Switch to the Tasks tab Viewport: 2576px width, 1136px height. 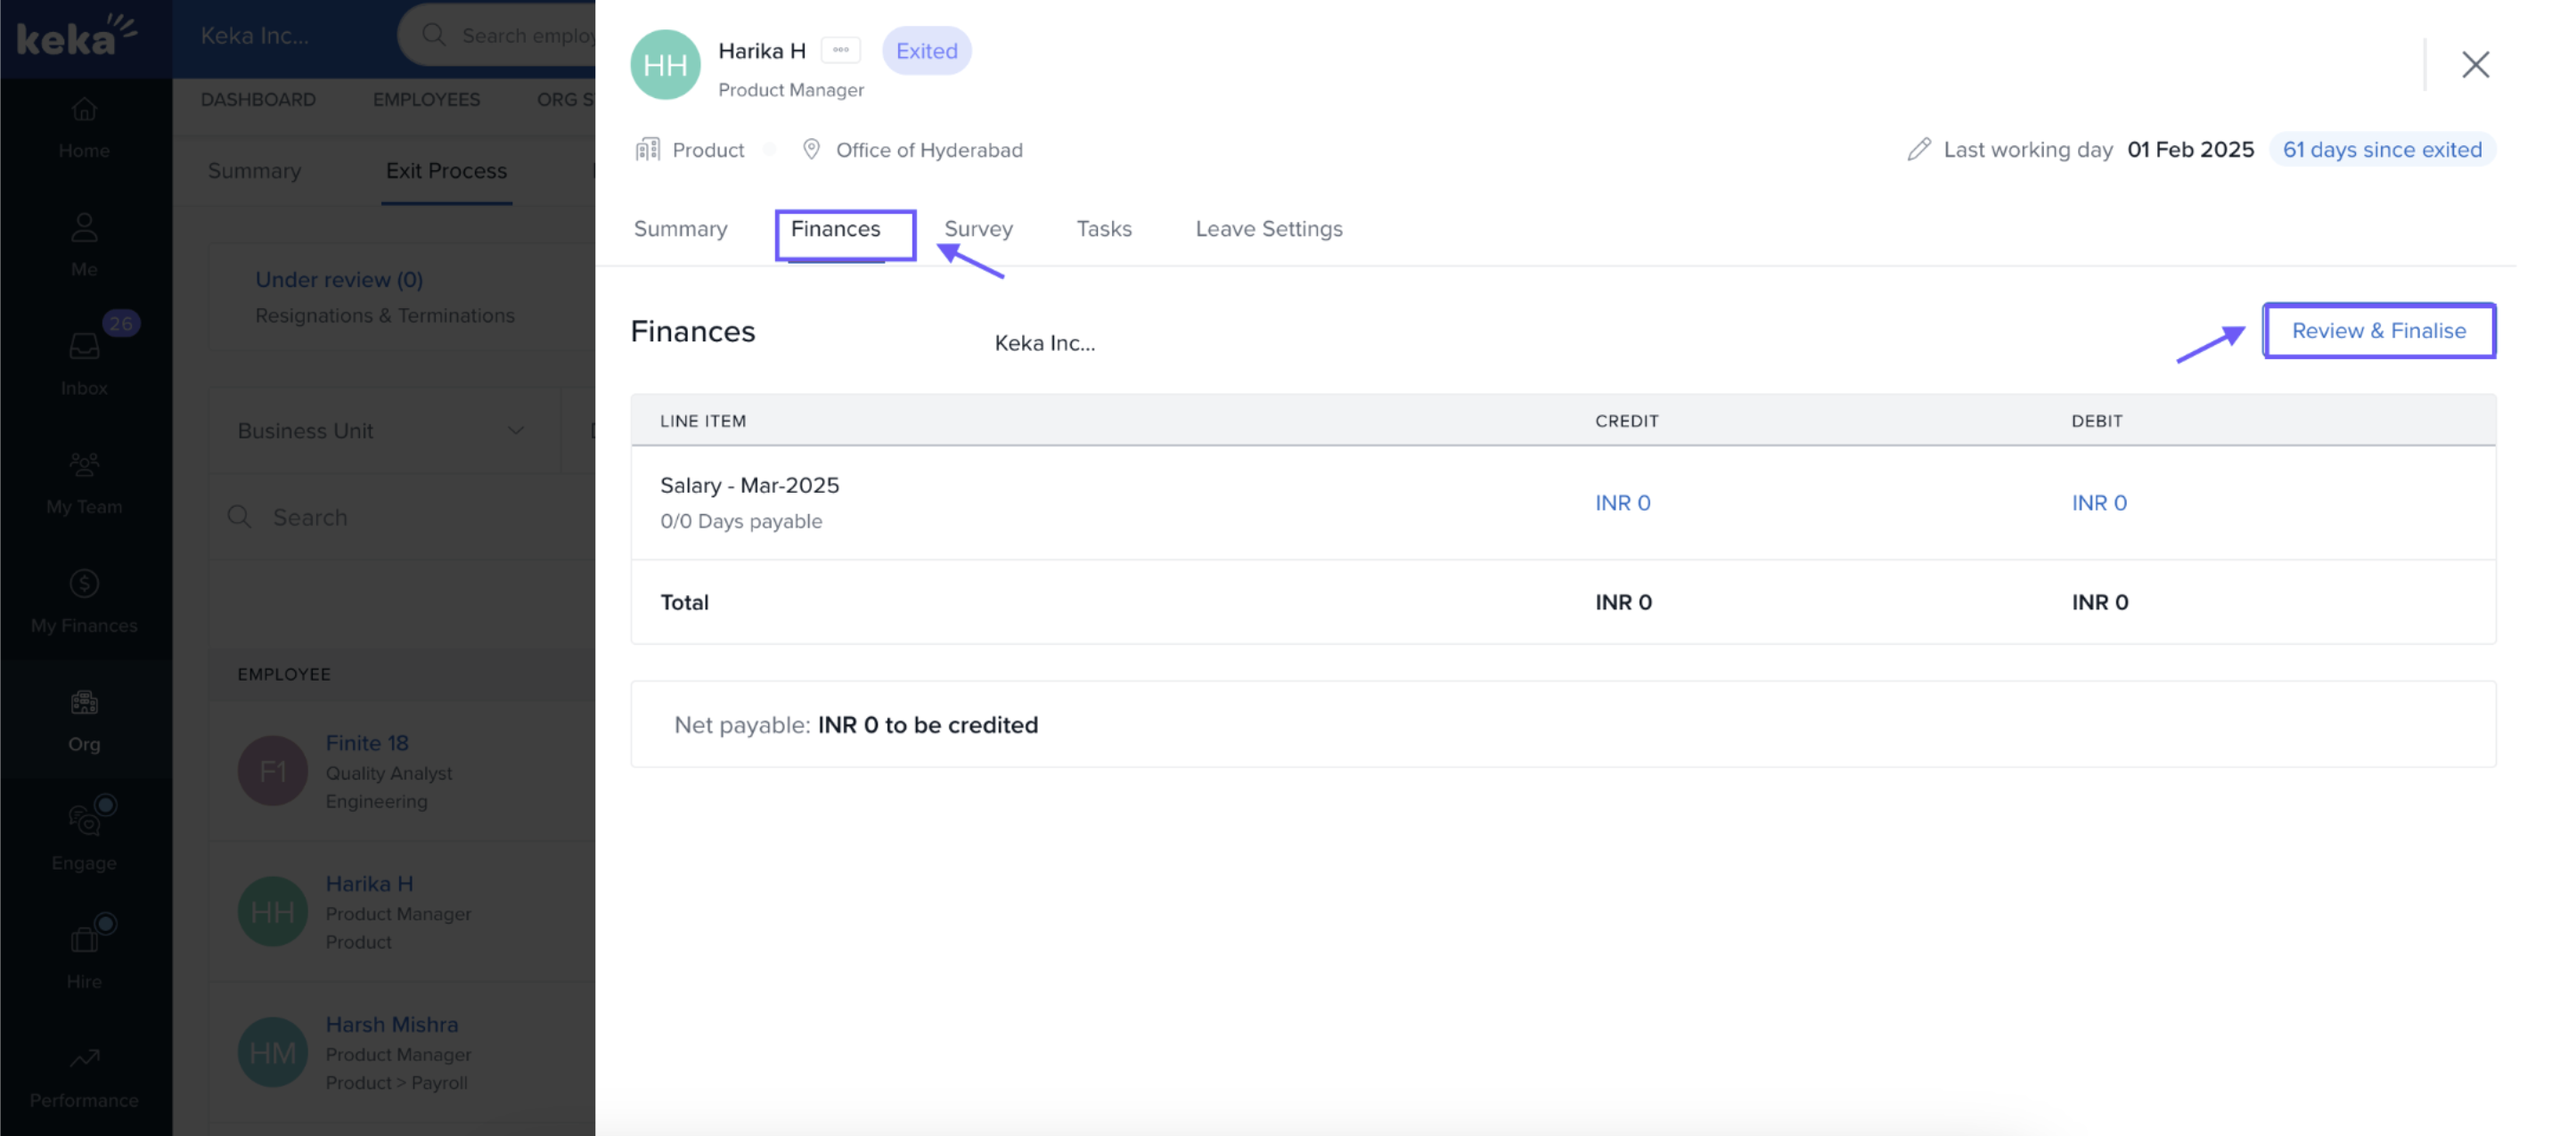click(1103, 229)
